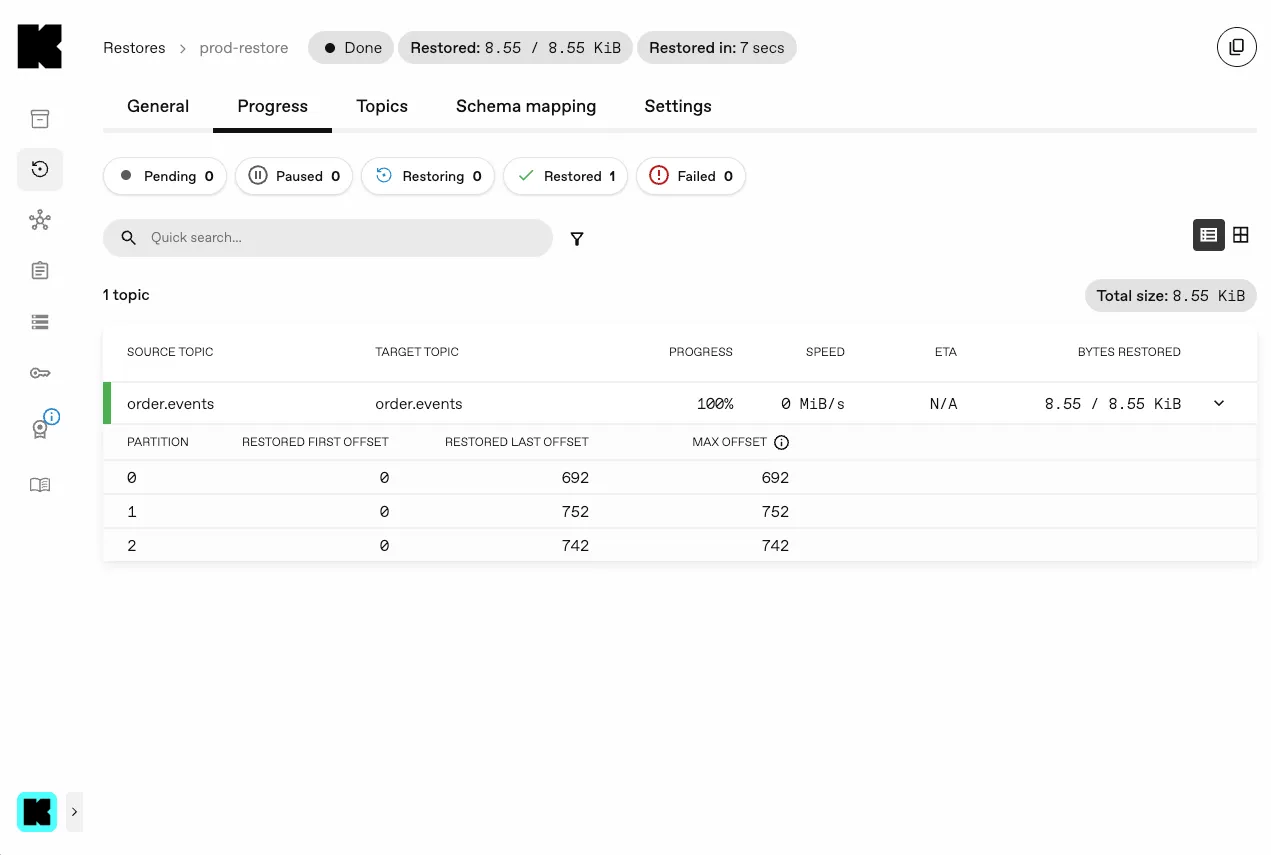The width and height of the screenshot is (1271, 855).
Task: Click the Total size 8.55 KiB badge
Action: (x=1171, y=296)
